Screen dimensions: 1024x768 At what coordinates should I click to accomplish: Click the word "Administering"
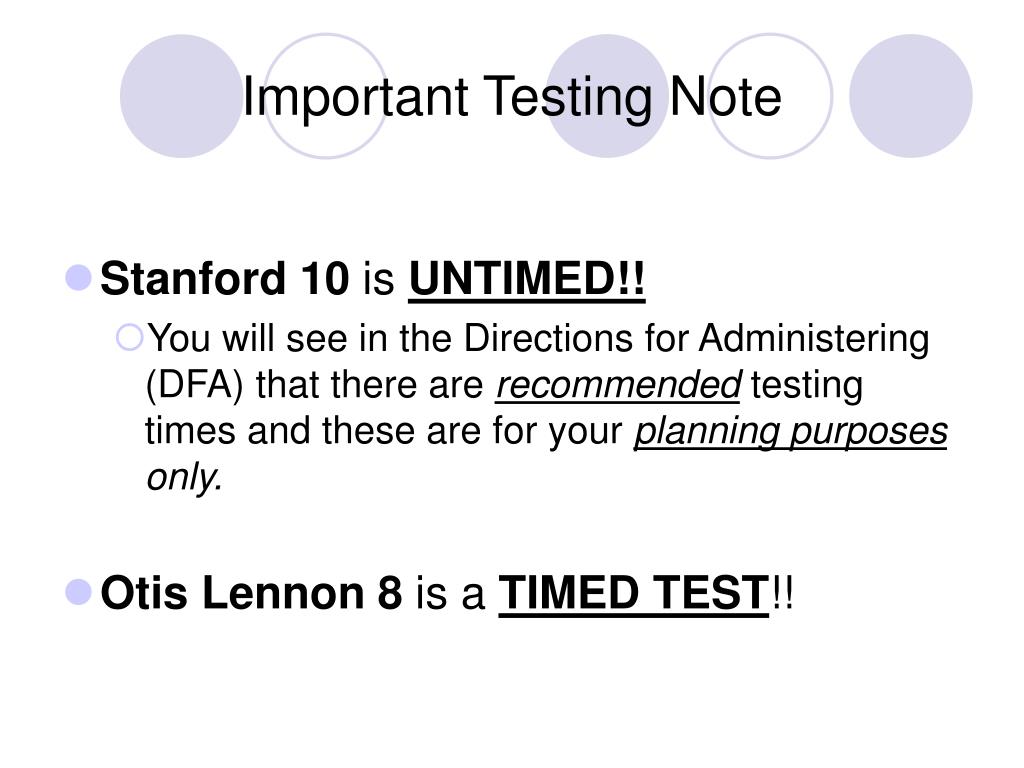(814, 340)
